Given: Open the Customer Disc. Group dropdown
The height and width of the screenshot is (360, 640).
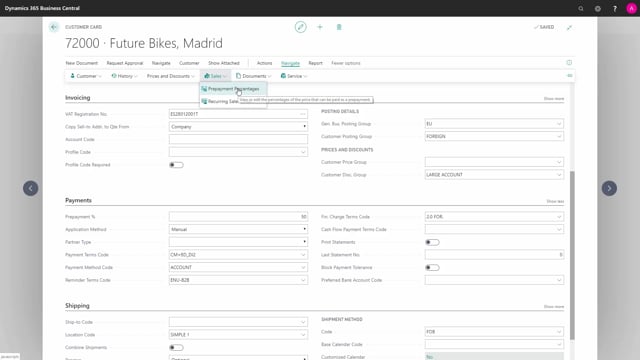Looking at the screenshot, I should pyautogui.click(x=559, y=175).
